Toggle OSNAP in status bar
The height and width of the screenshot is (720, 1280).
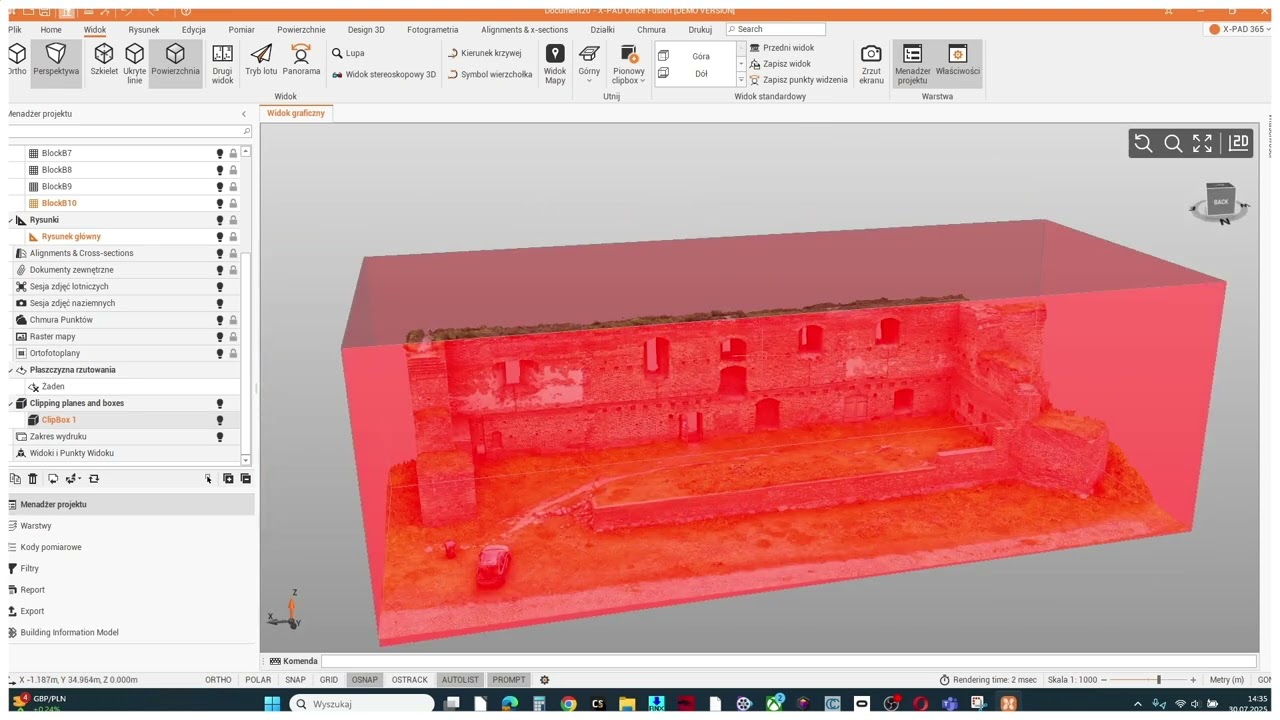pyautogui.click(x=365, y=680)
